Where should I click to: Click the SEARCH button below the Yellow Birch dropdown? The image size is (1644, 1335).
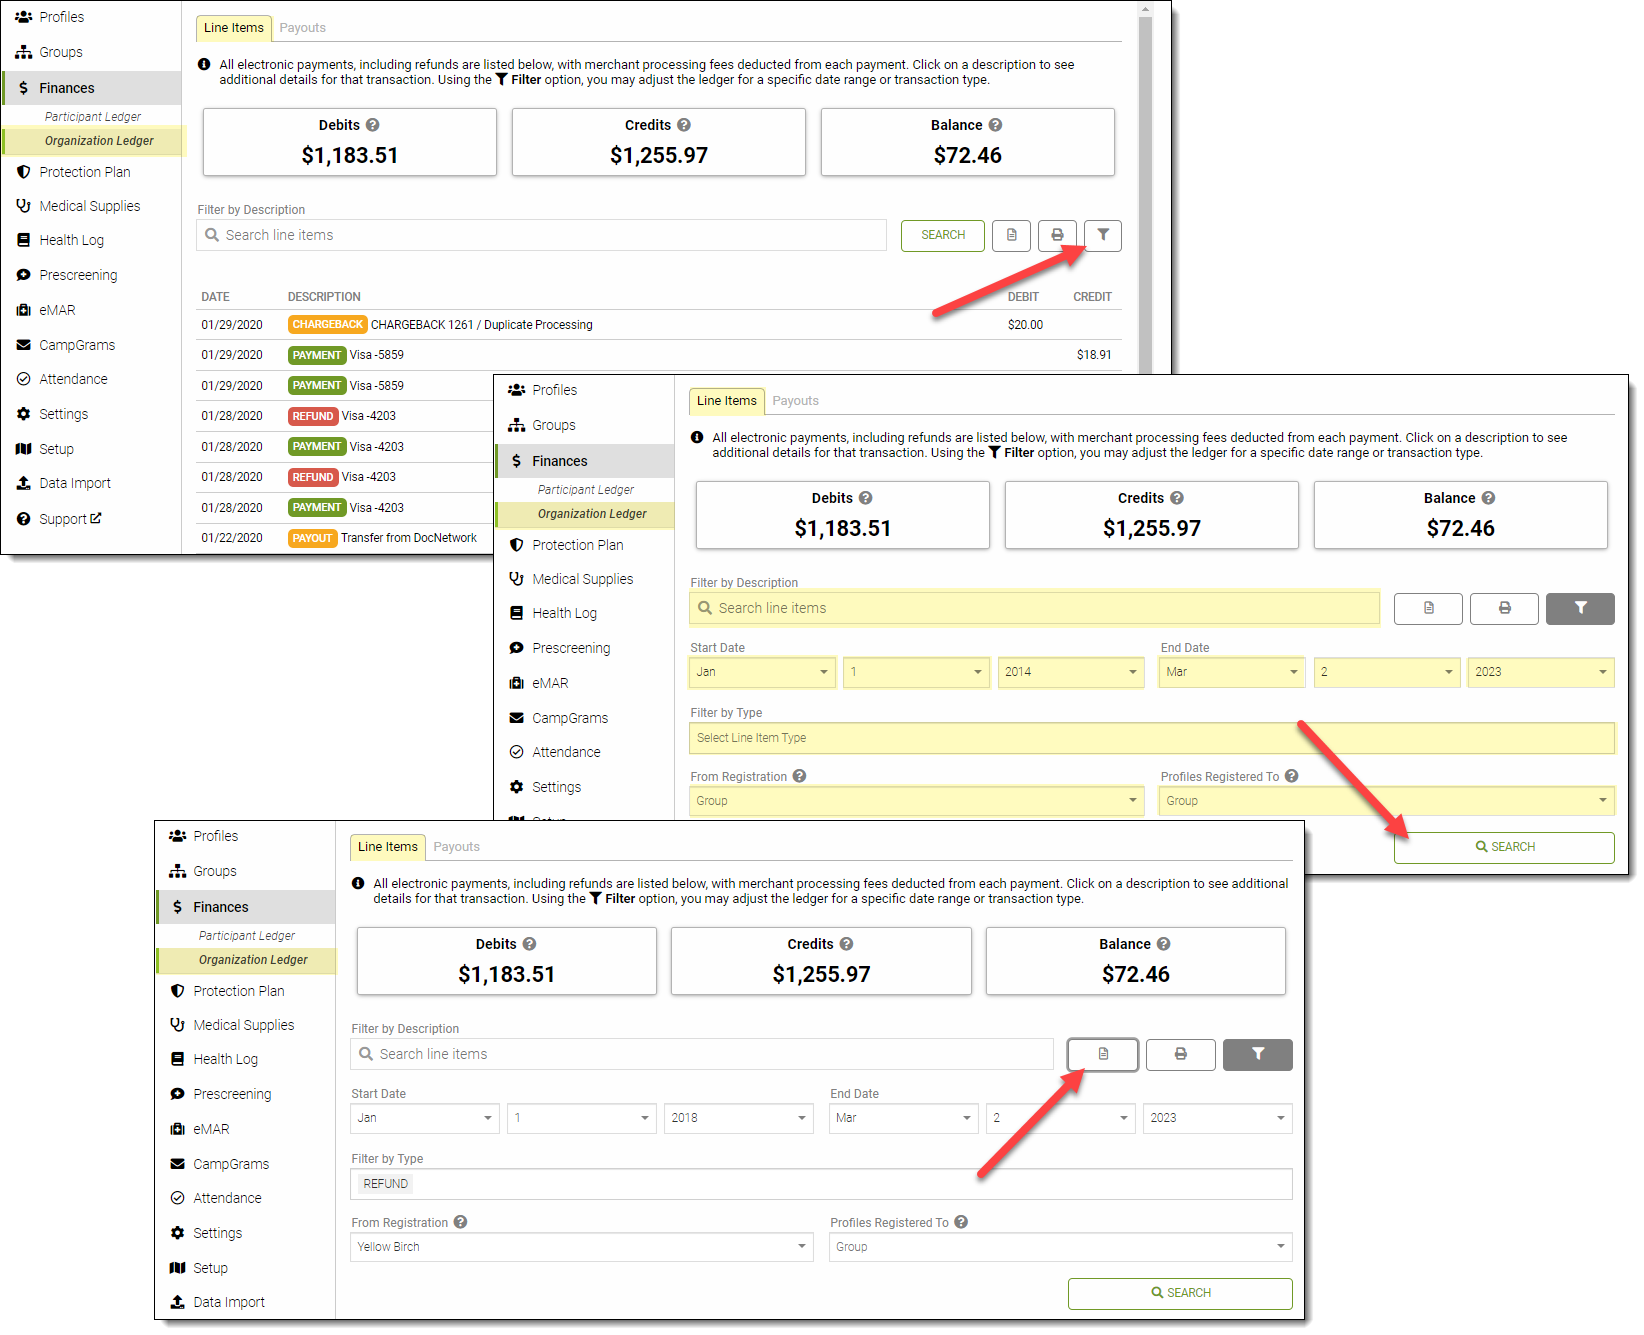pos(1179,1293)
